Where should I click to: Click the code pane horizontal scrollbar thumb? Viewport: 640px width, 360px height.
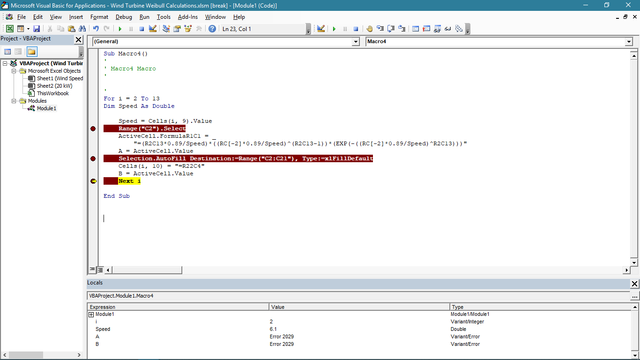click(x=147, y=270)
